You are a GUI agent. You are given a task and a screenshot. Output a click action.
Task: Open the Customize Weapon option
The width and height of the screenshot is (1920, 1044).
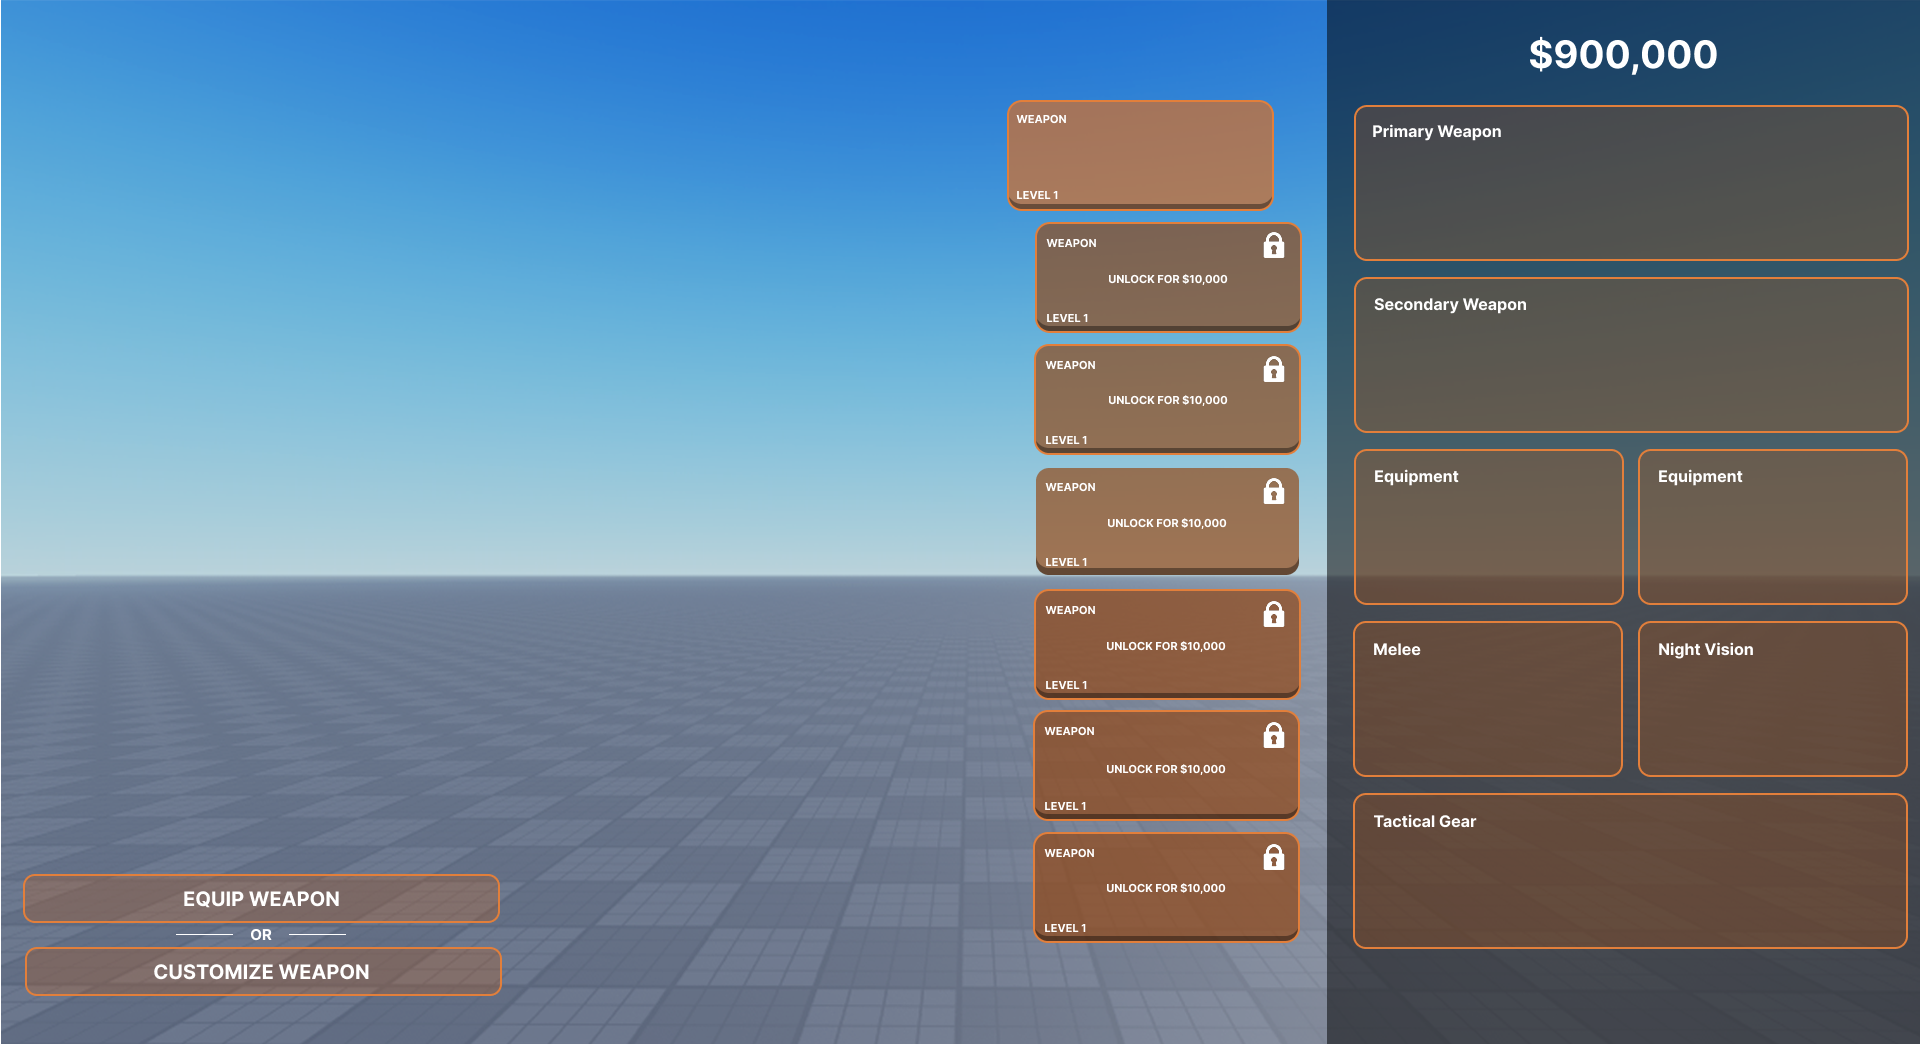tap(262, 971)
